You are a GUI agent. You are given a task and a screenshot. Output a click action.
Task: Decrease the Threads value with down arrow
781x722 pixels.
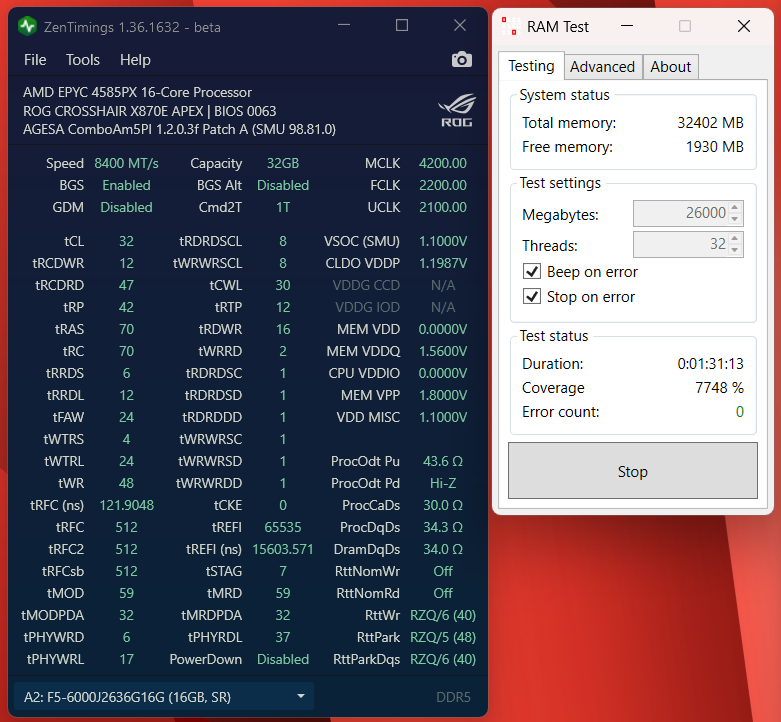click(x=735, y=250)
